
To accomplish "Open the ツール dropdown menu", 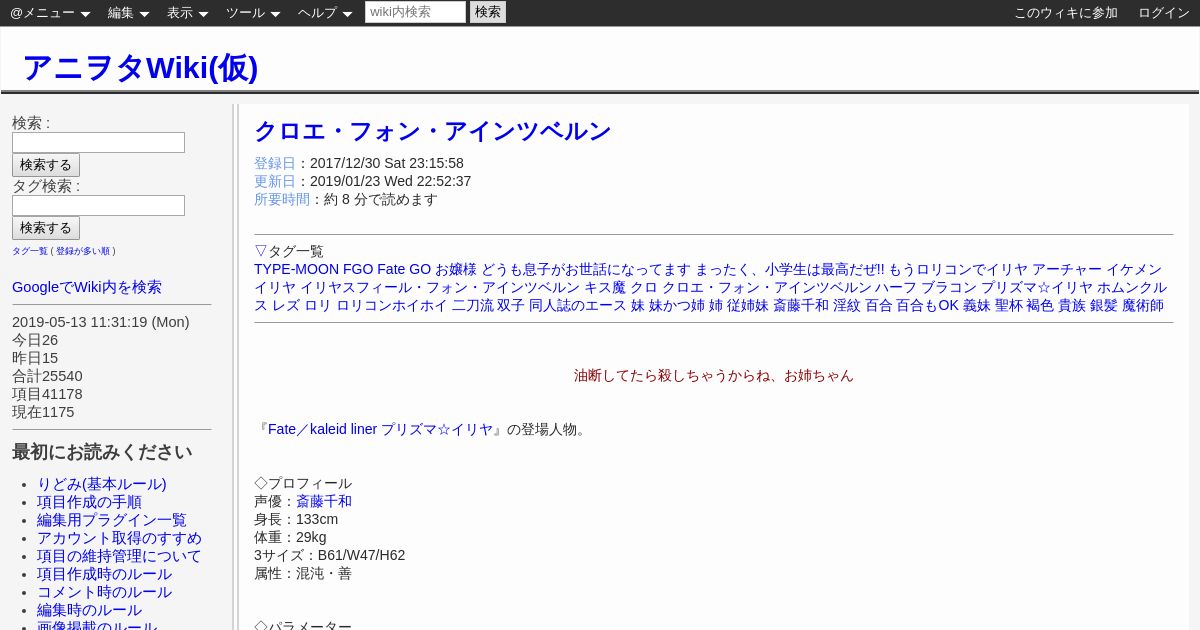I will coord(253,13).
